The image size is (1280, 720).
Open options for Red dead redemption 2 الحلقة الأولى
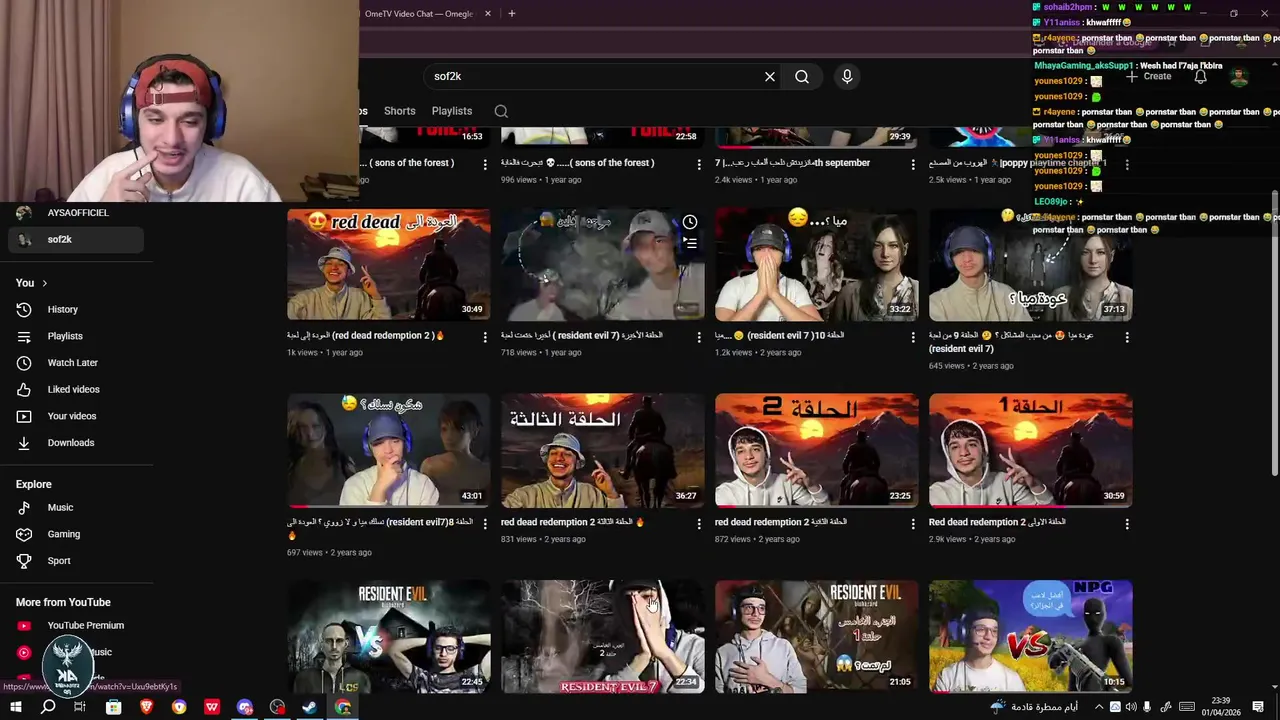point(1127,524)
